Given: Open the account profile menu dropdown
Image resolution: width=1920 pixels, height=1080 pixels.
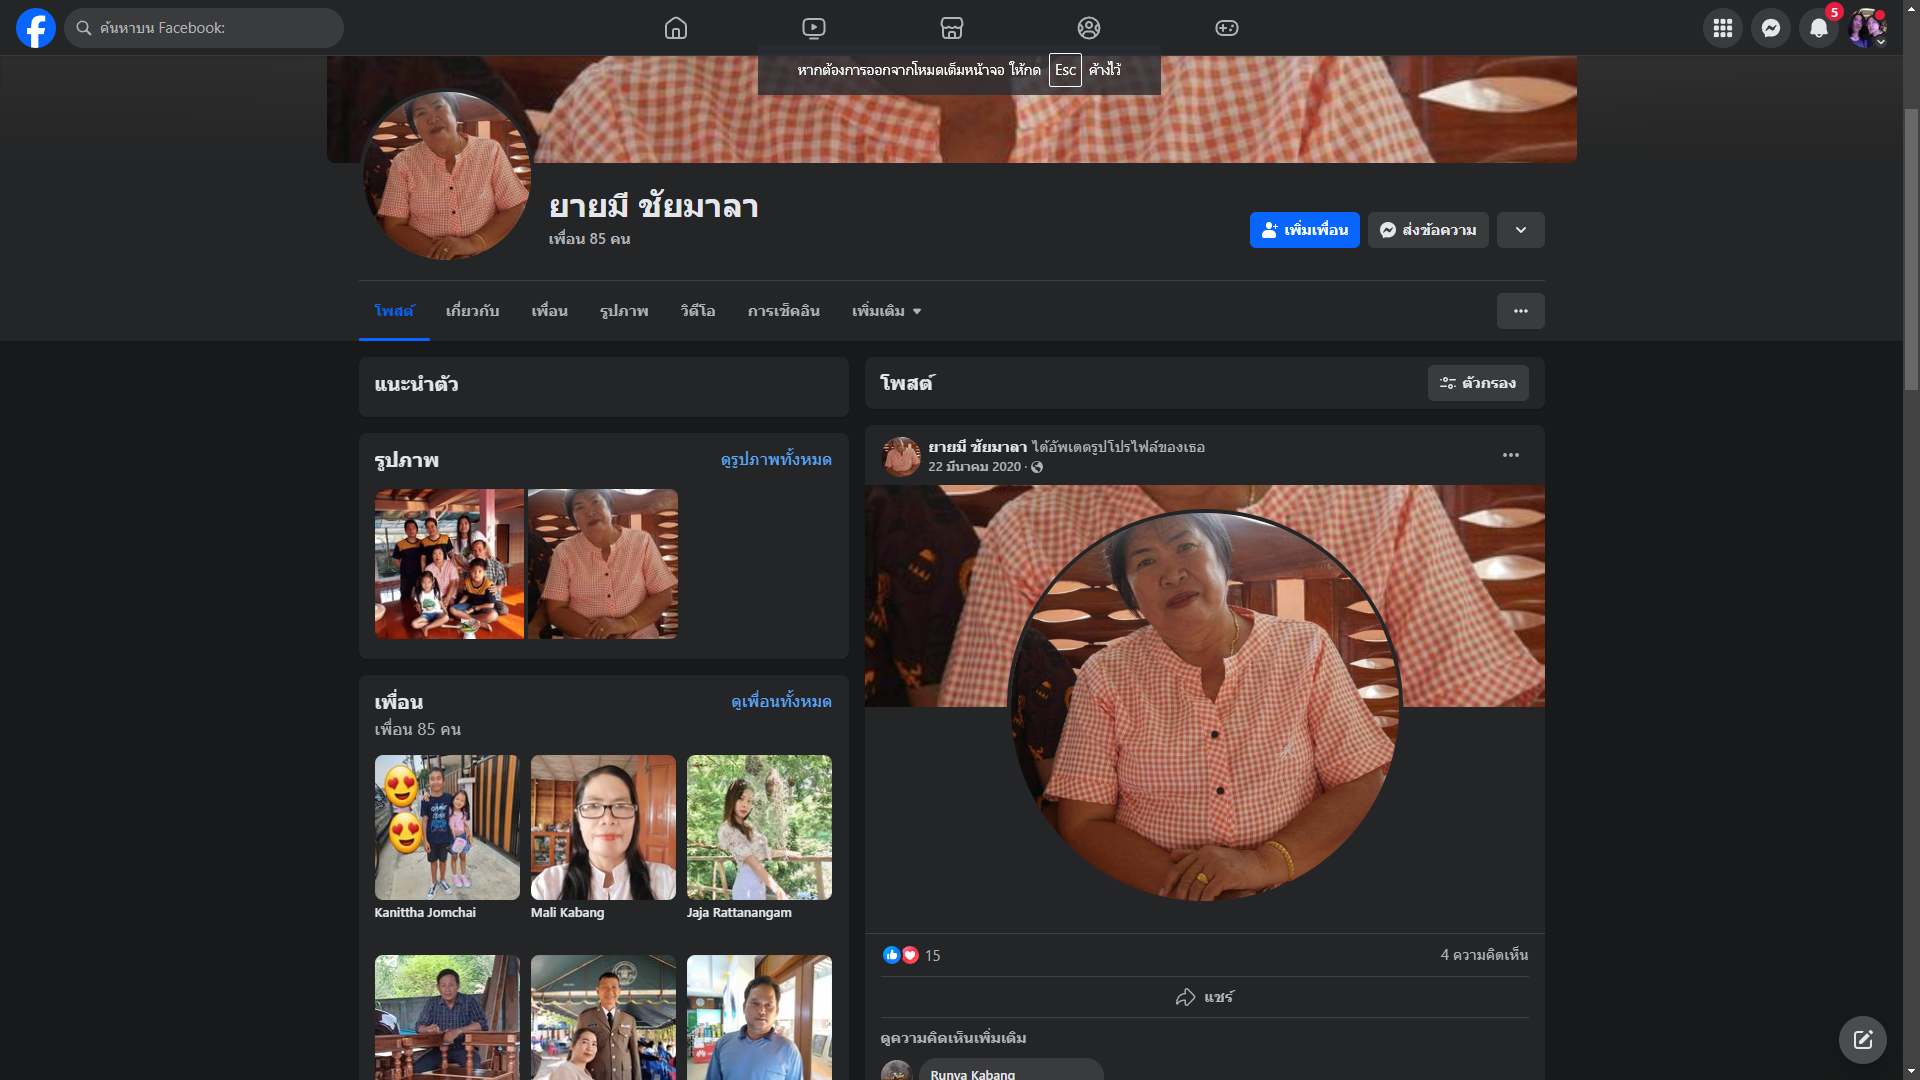Looking at the screenshot, I should [x=1867, y=28].
